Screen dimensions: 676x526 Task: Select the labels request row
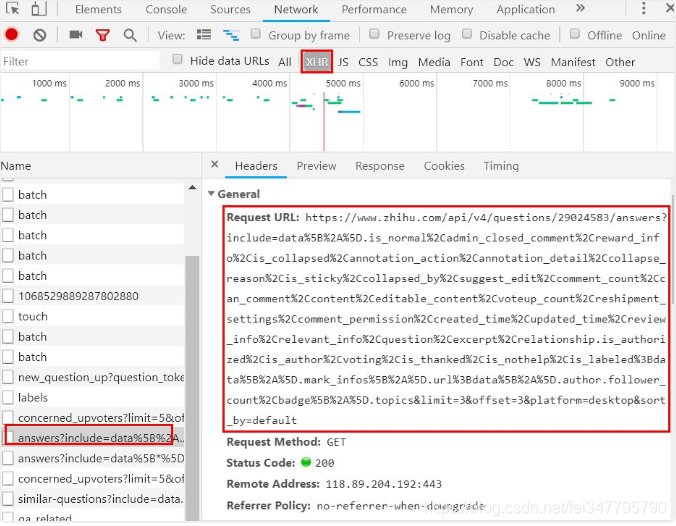[x=93, y=398]
